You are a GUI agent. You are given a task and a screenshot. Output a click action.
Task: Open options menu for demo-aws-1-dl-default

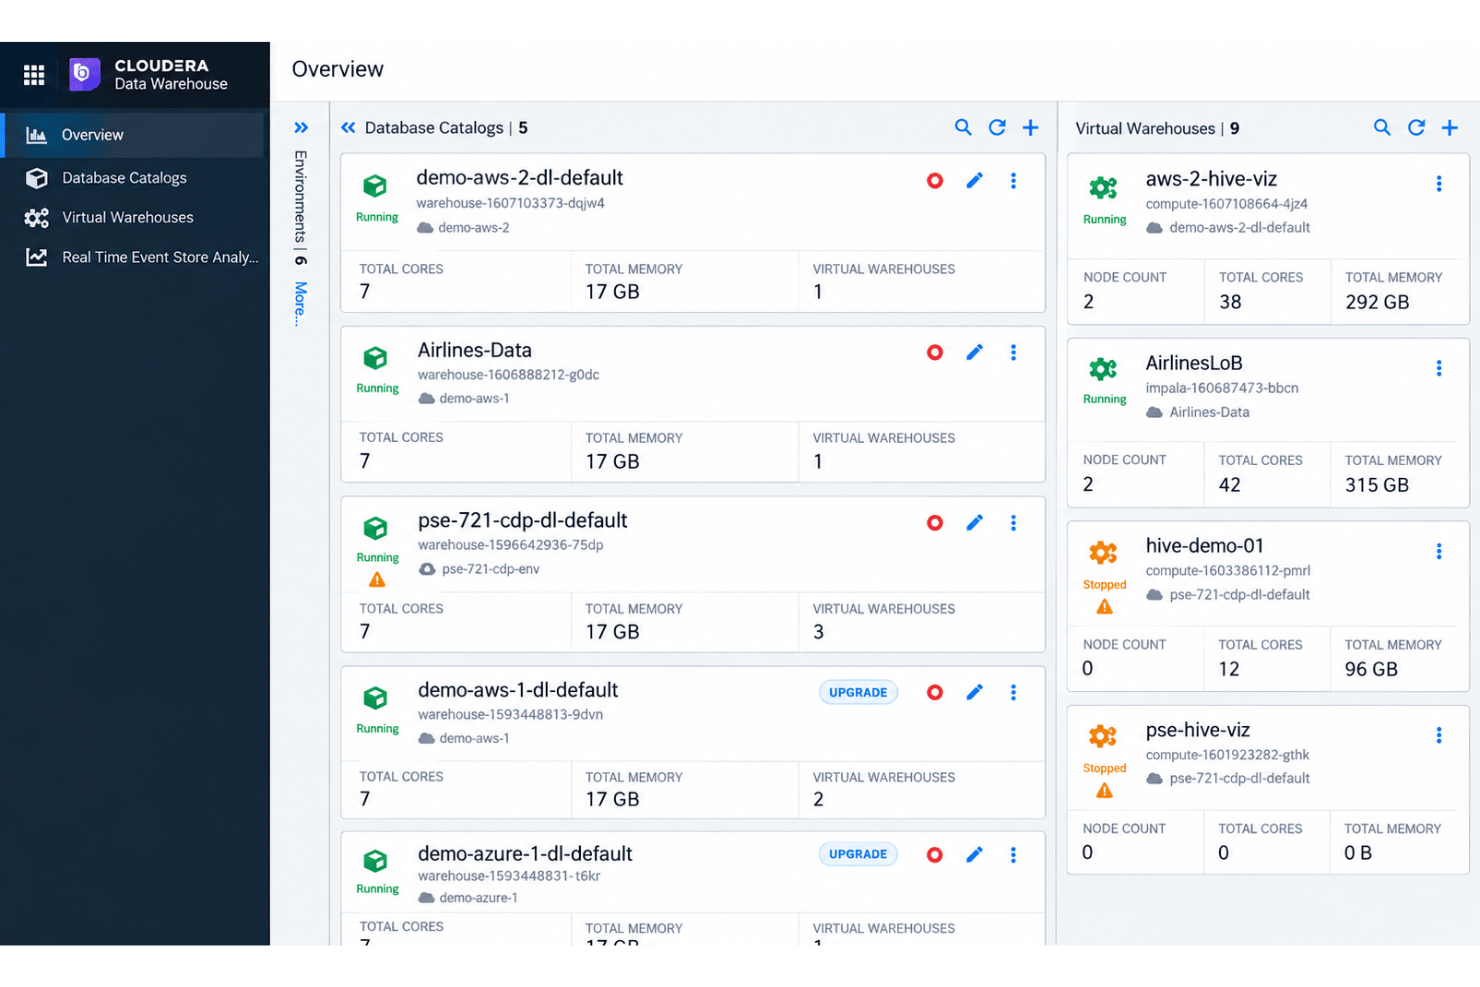click(1013, 692)
